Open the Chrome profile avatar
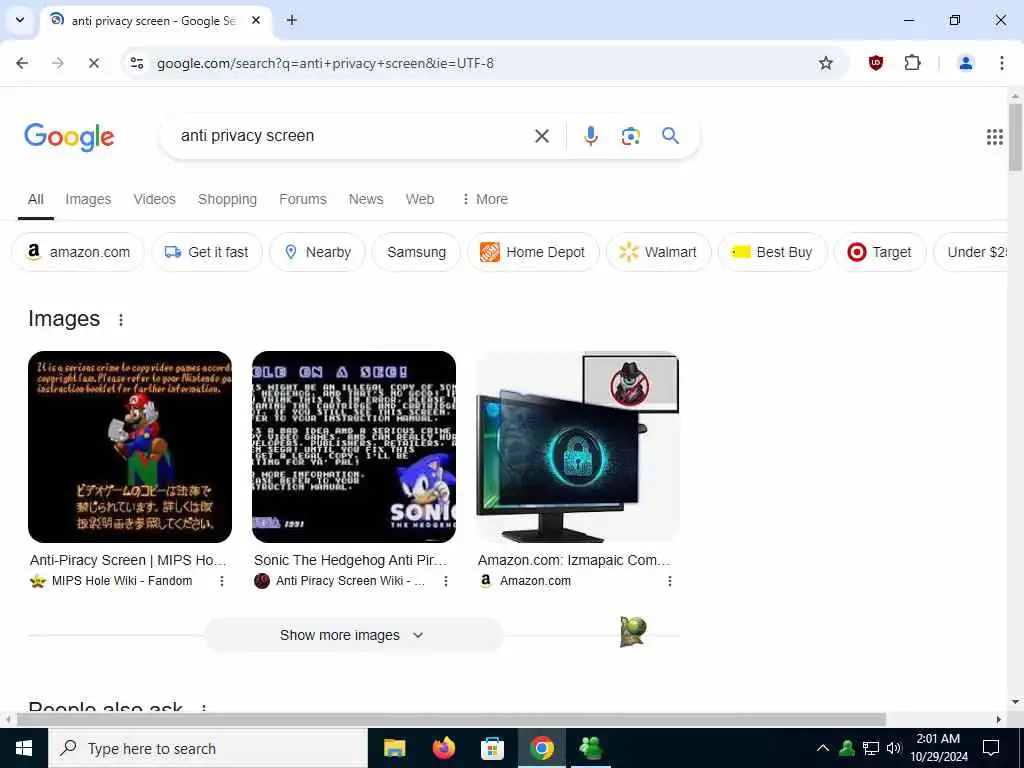 965,63
